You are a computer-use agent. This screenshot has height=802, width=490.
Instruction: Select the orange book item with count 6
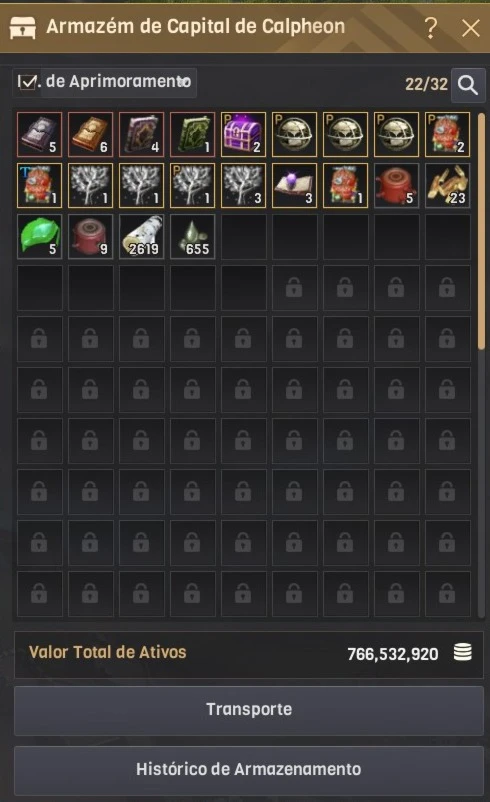91,135
